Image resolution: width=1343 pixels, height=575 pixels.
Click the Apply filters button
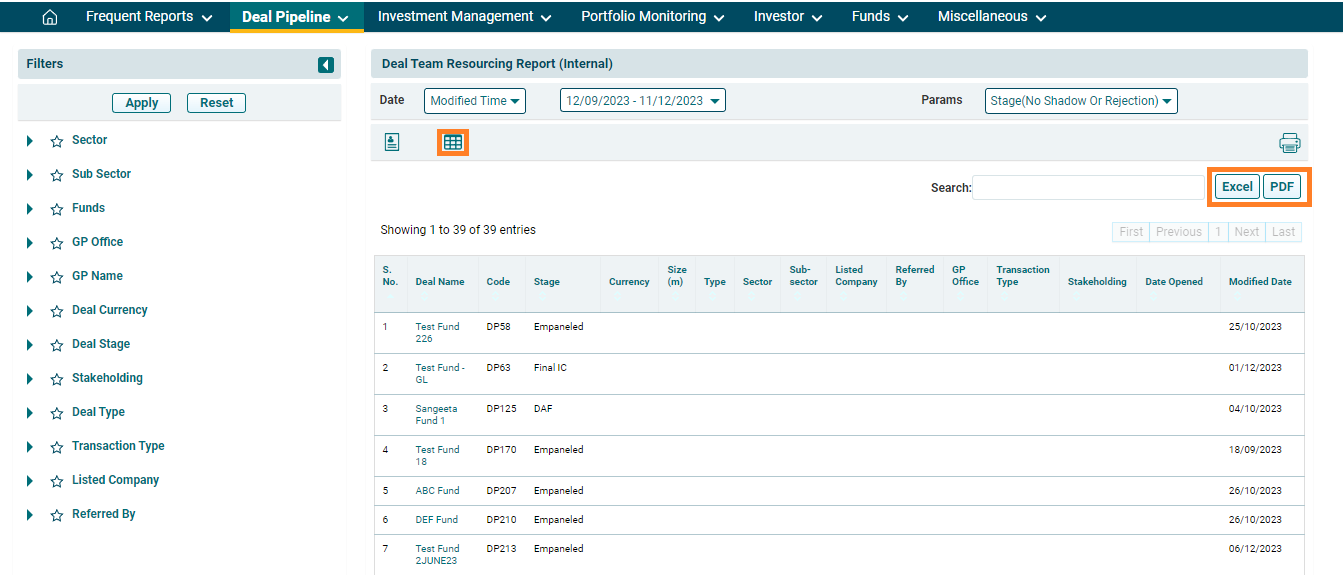click(x=141, y=103)
